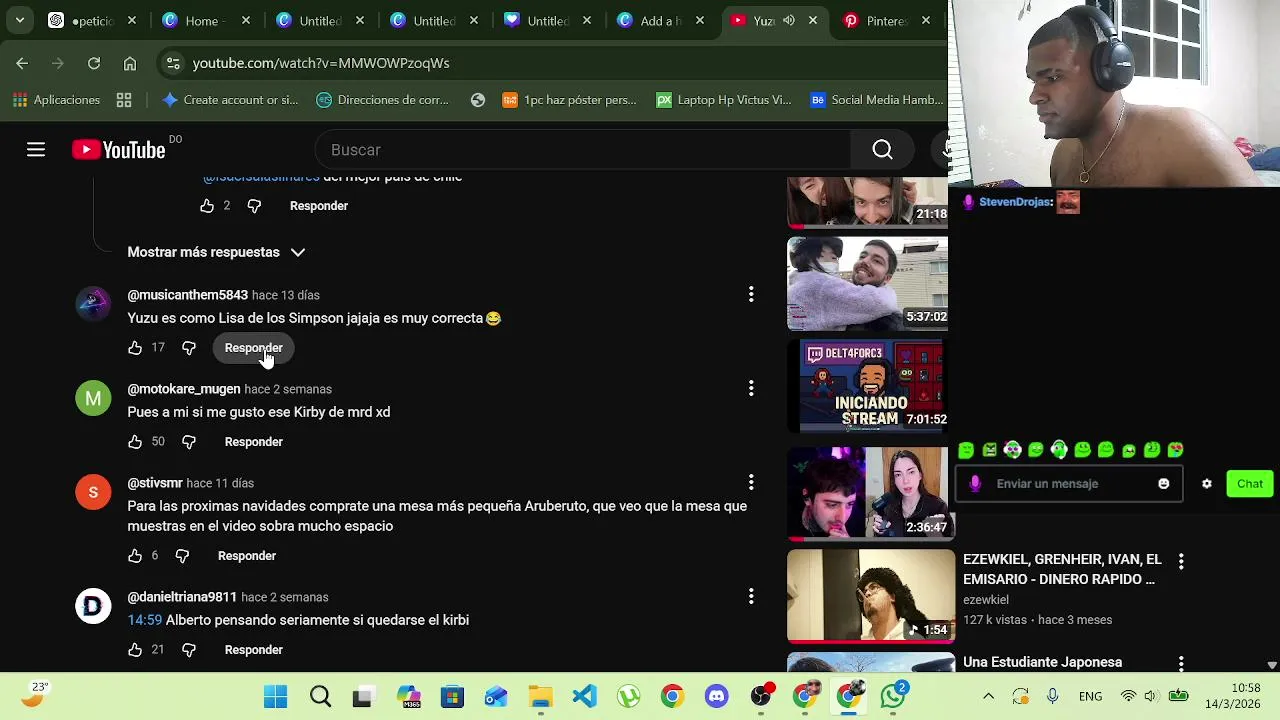Open uTorrent from the taskbar
The image size is (1280, 720).
(629, 696)
